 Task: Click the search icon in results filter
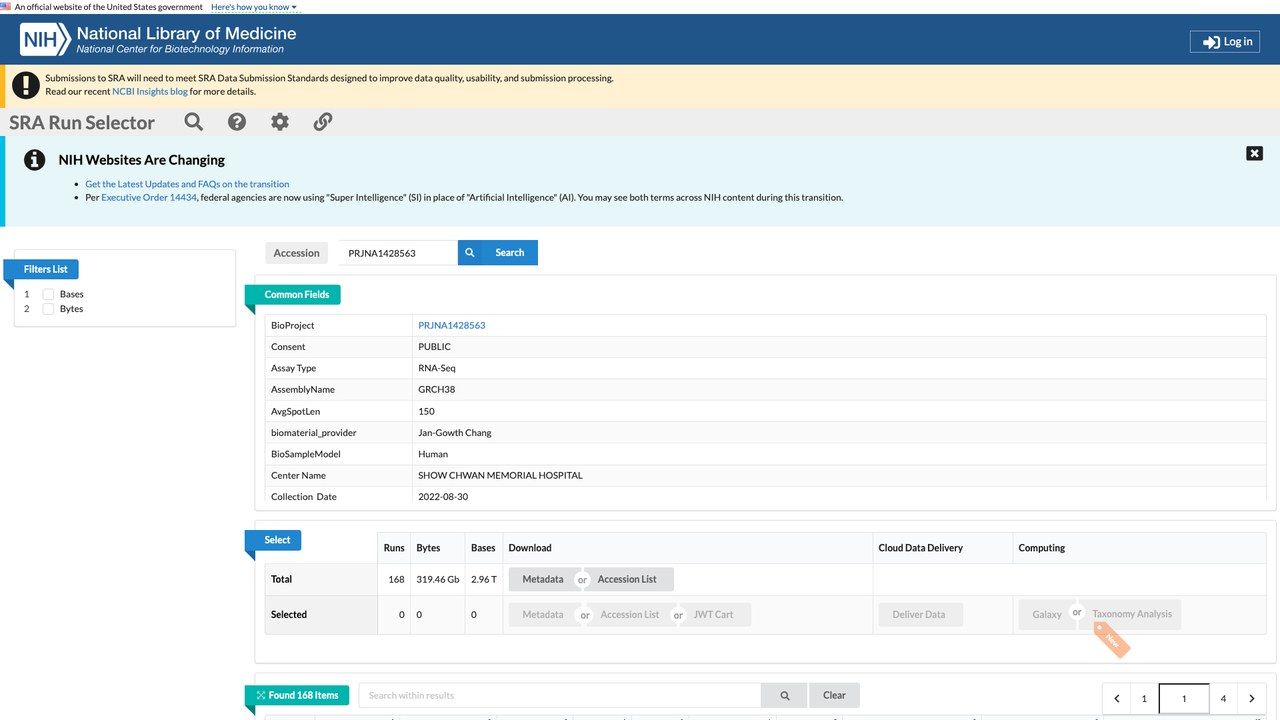click(x=785, y=695)
